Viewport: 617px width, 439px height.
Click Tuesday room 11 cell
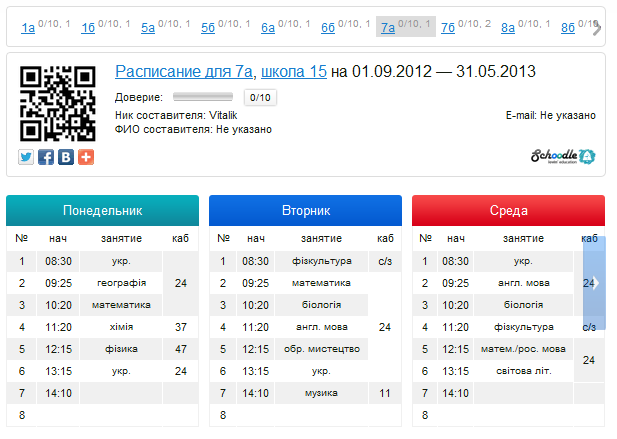point(385,393)
